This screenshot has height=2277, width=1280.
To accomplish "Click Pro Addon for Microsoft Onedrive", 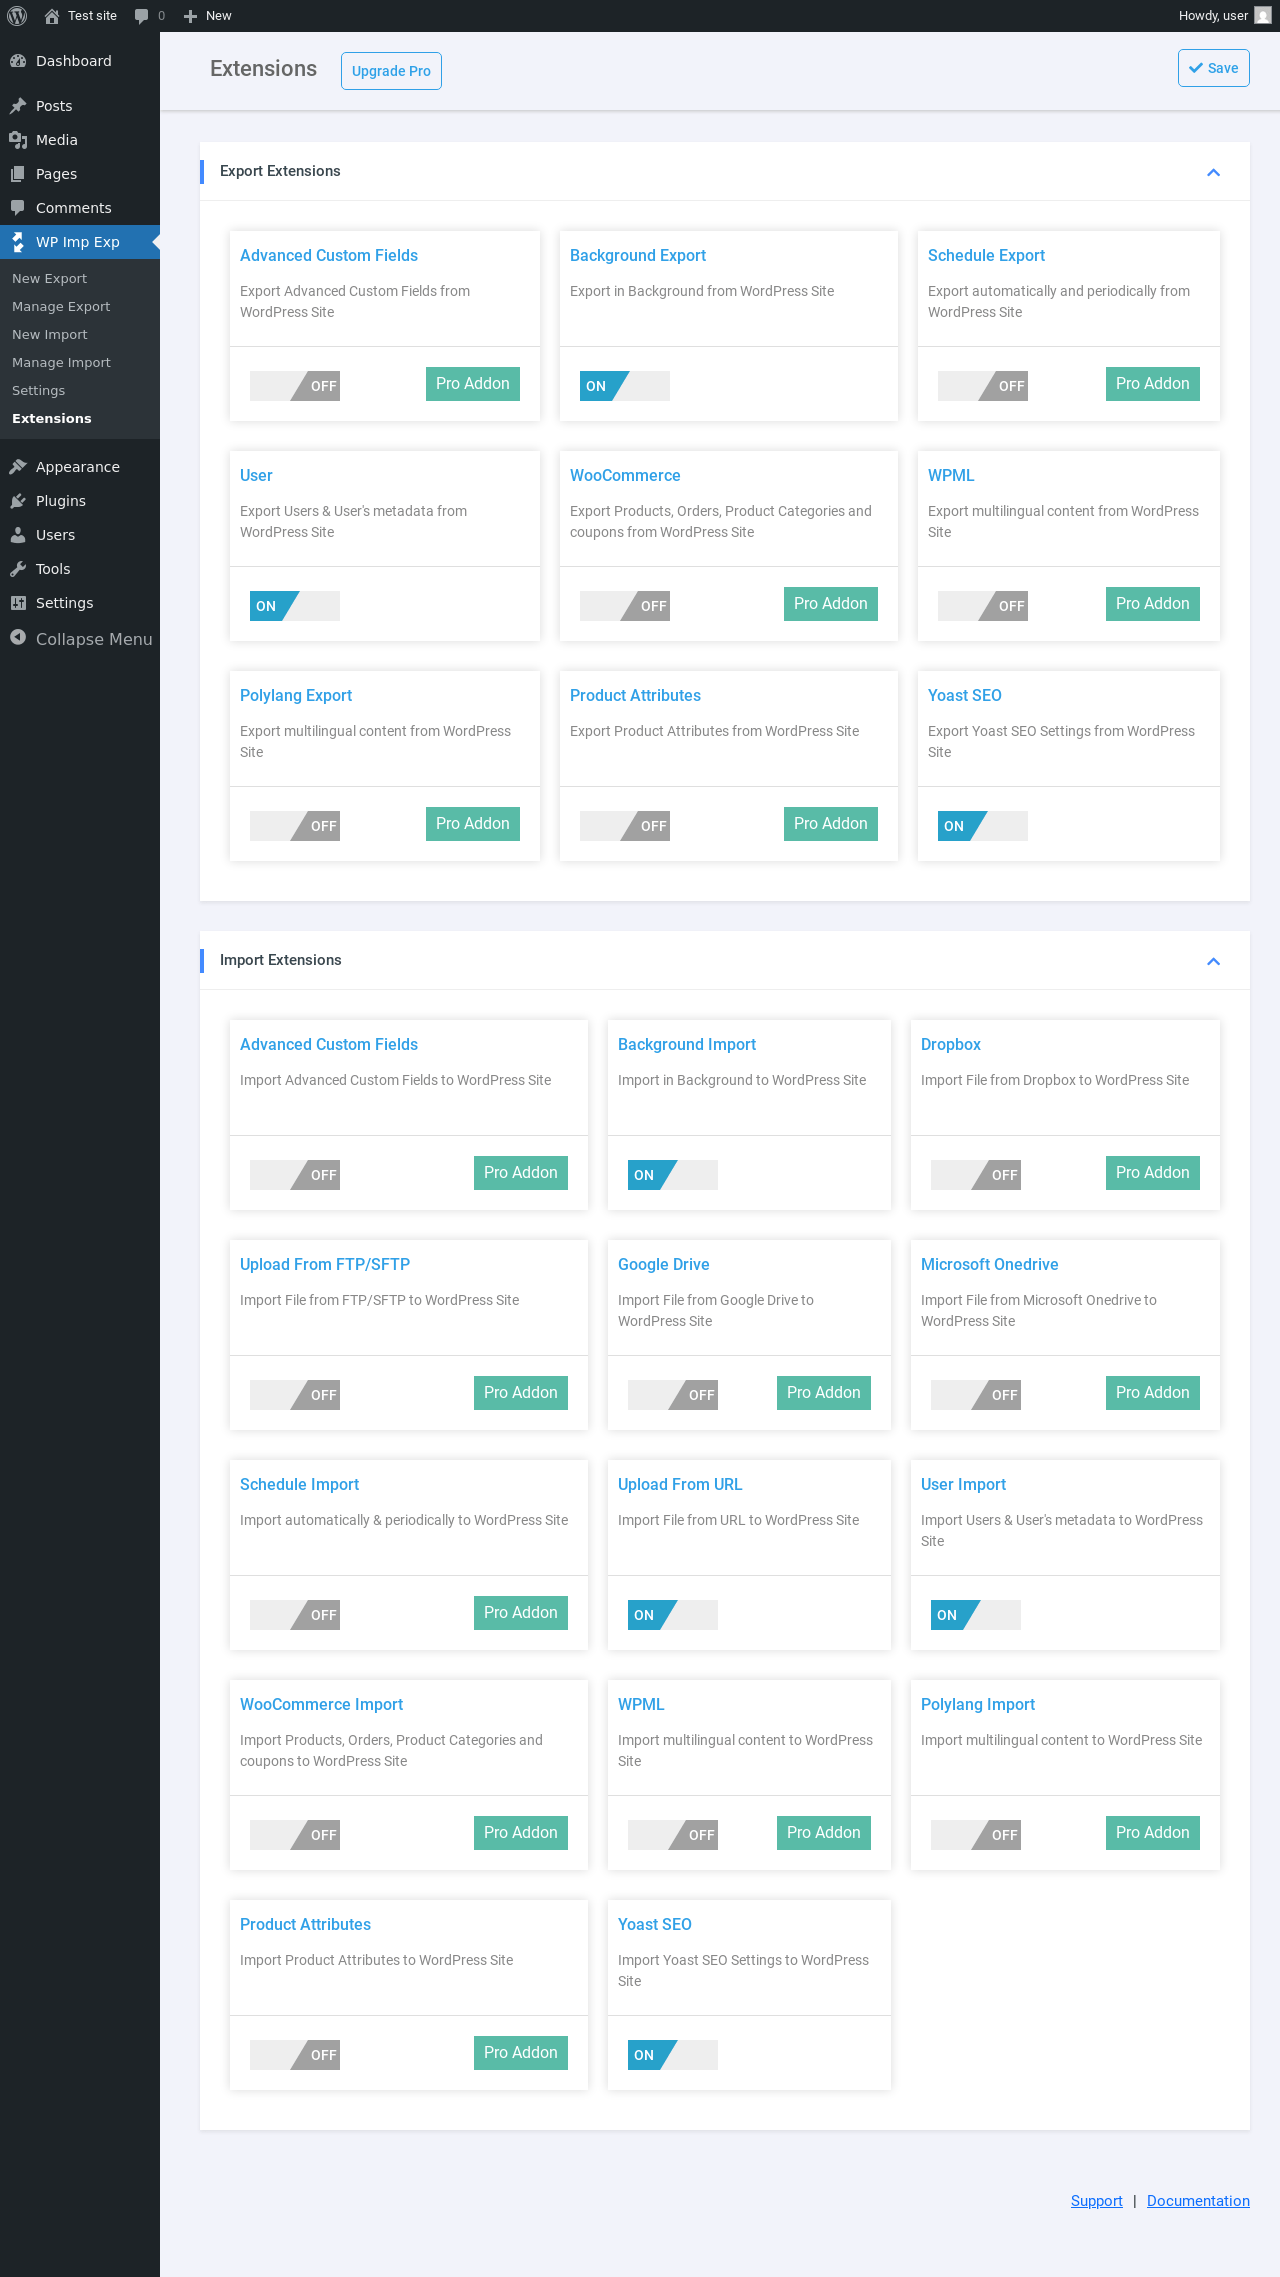I will 1153,1393.
